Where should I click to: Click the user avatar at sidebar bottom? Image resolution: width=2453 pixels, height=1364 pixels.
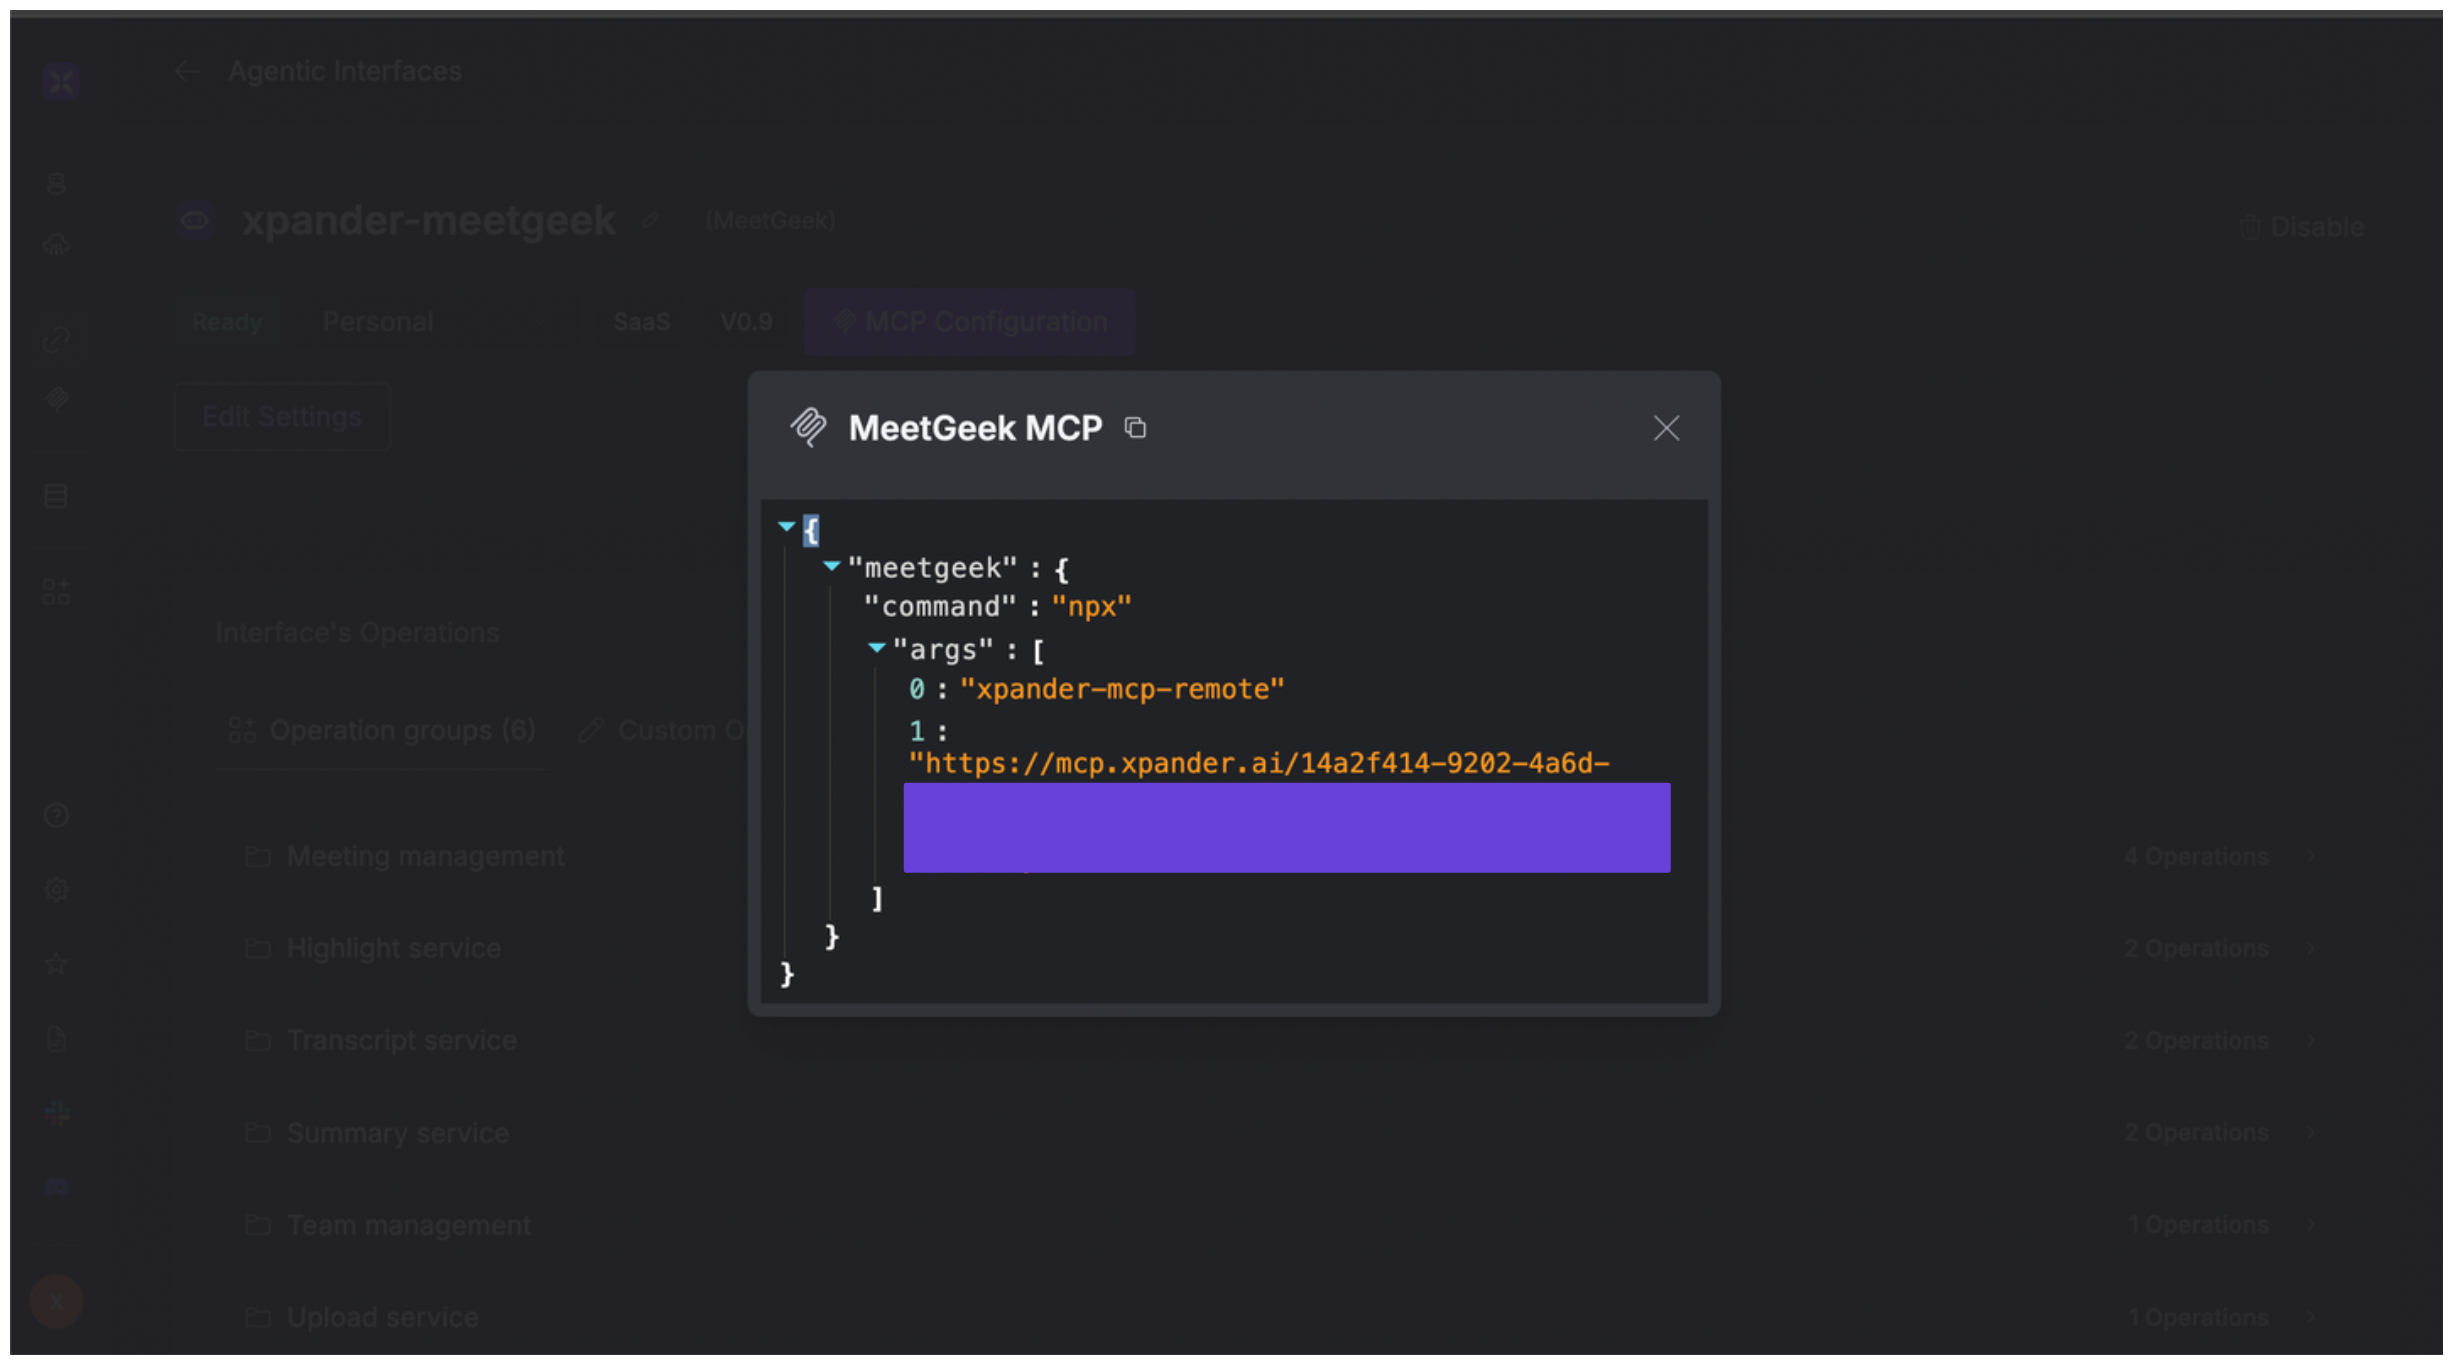(57, 1301)
